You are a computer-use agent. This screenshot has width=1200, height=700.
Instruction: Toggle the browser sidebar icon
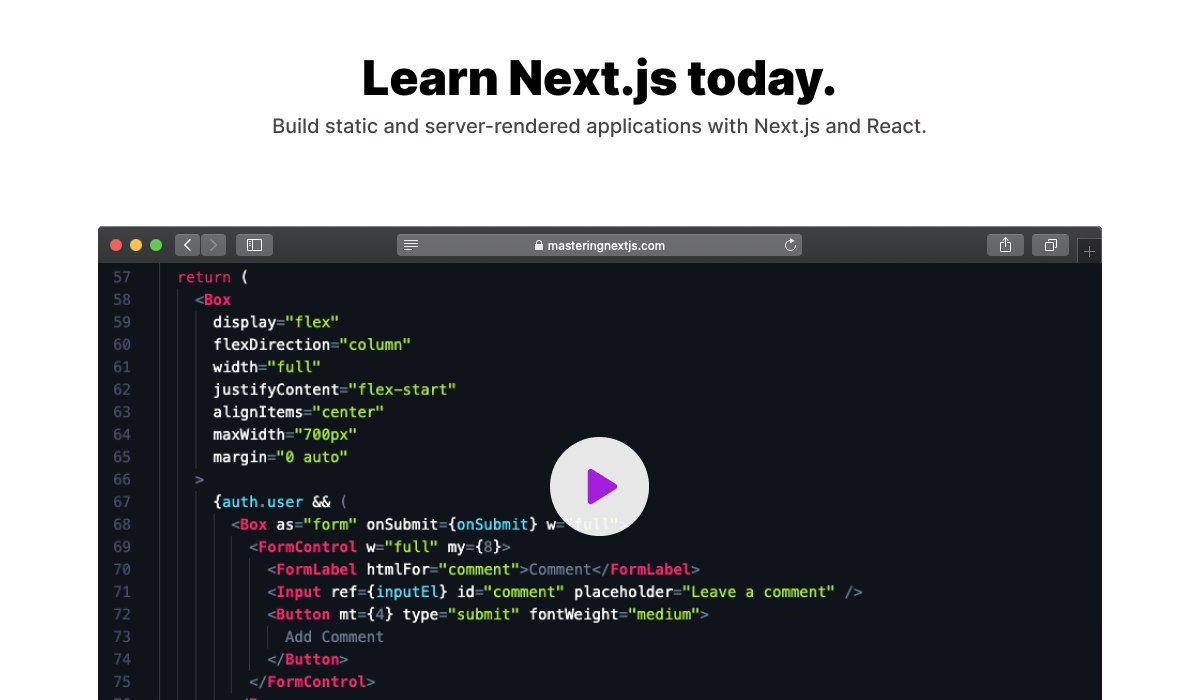click(x=254, y=245)
